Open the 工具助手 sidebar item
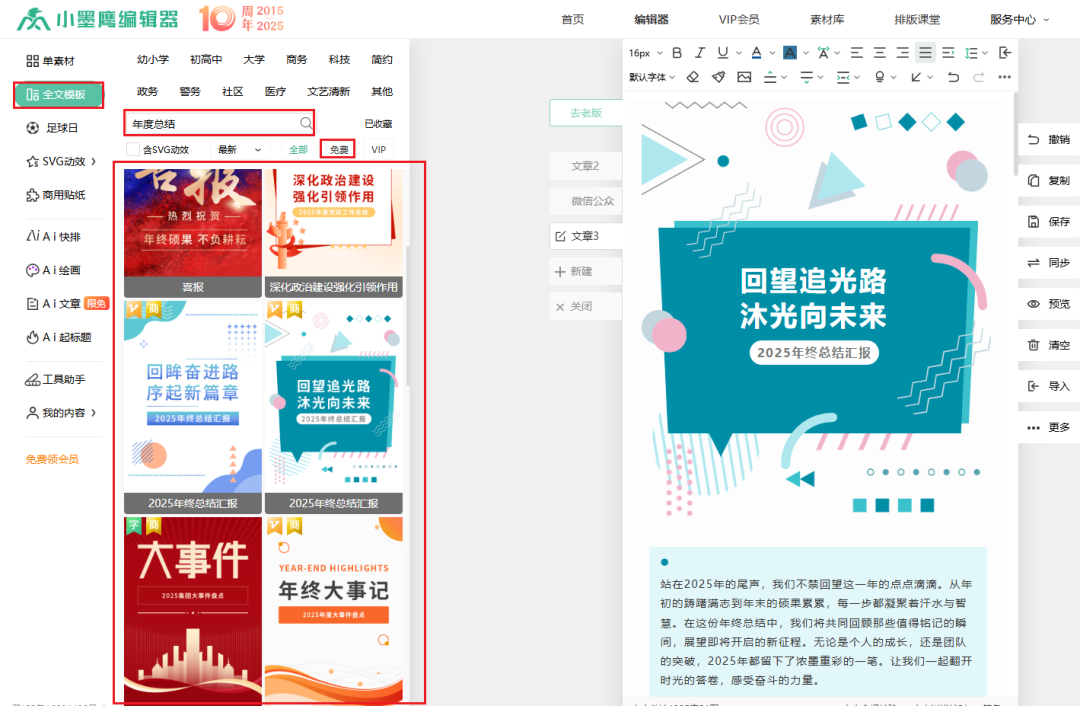The width and height of the screenshot is (1080, 706). 55,379
